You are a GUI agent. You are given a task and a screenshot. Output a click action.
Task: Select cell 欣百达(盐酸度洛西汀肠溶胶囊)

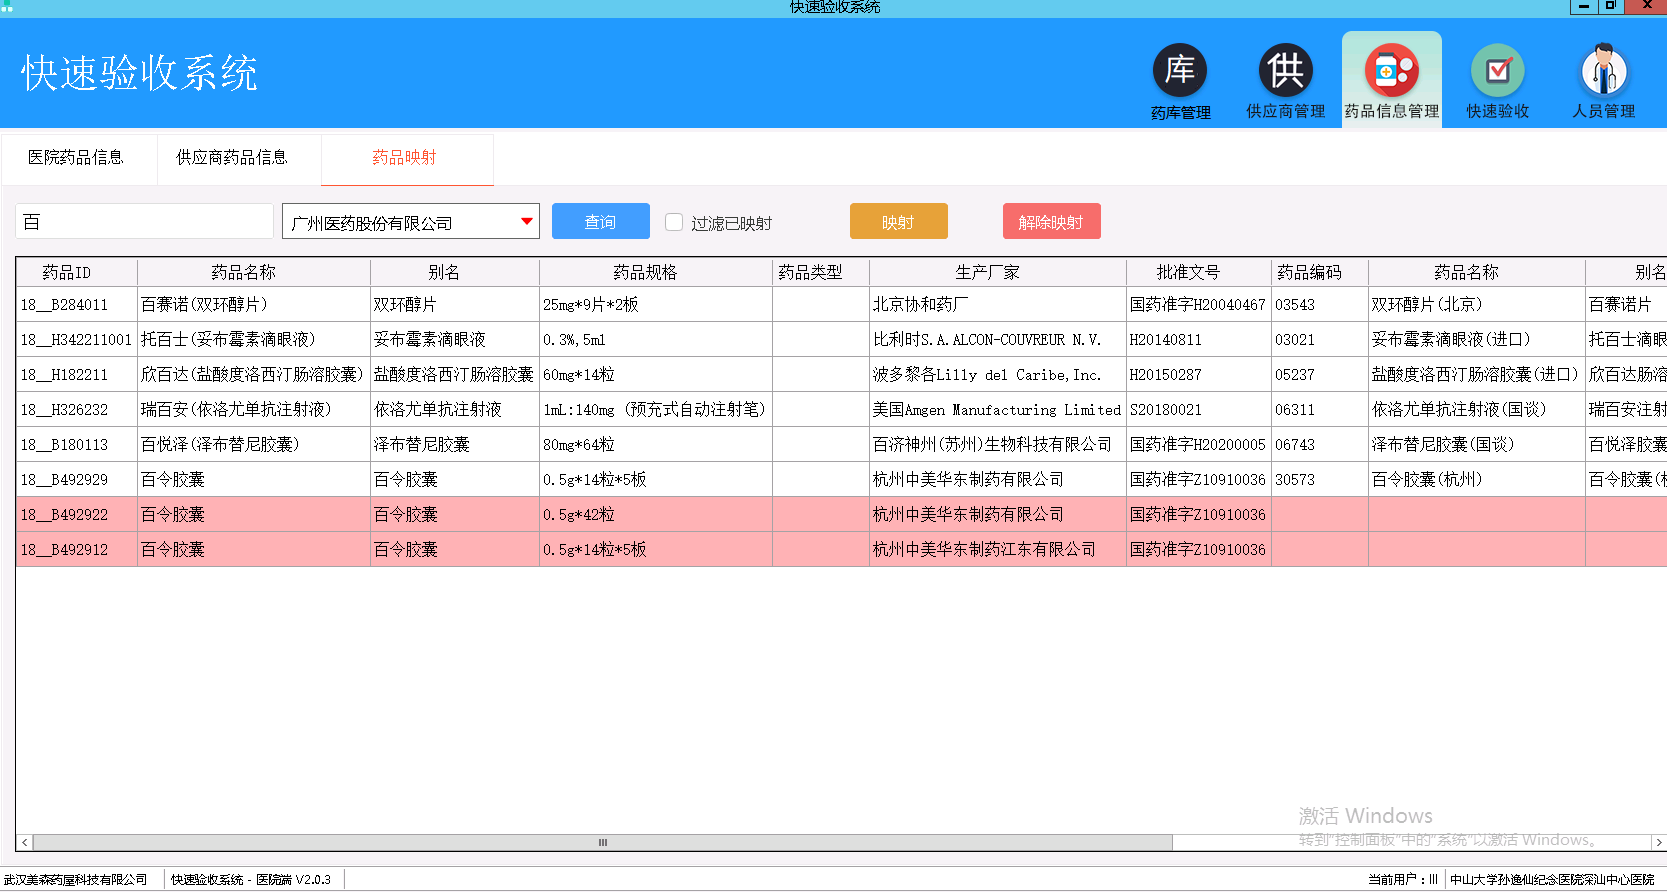point(252,374)
